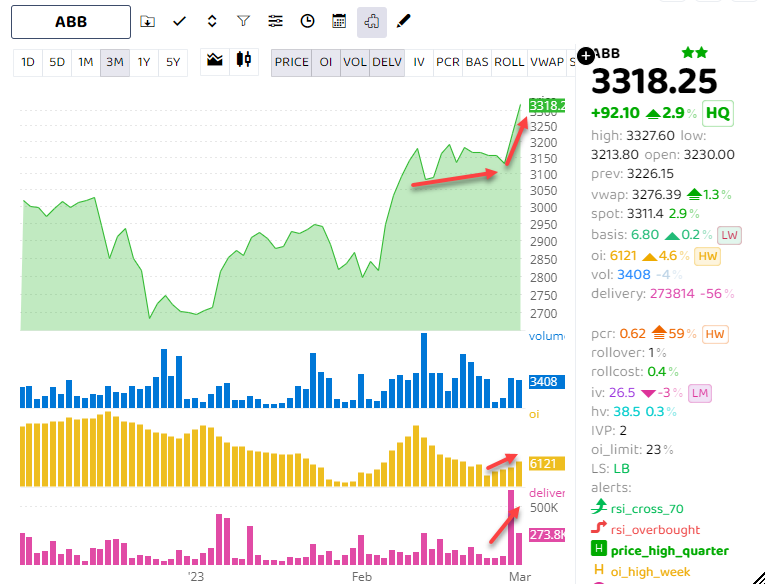
Task: Click the checkmark icon in toolbar
Action: [x=180, y=21]
